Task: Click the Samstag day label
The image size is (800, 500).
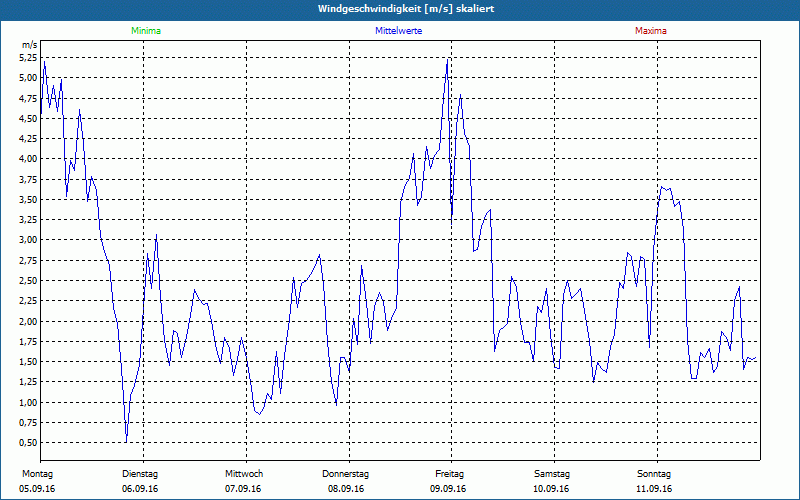Action: 552,474
